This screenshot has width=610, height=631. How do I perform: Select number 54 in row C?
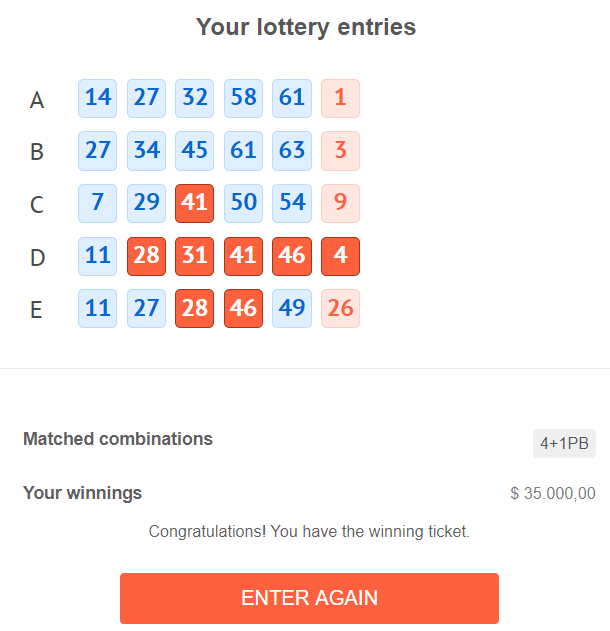pos(292,203)
